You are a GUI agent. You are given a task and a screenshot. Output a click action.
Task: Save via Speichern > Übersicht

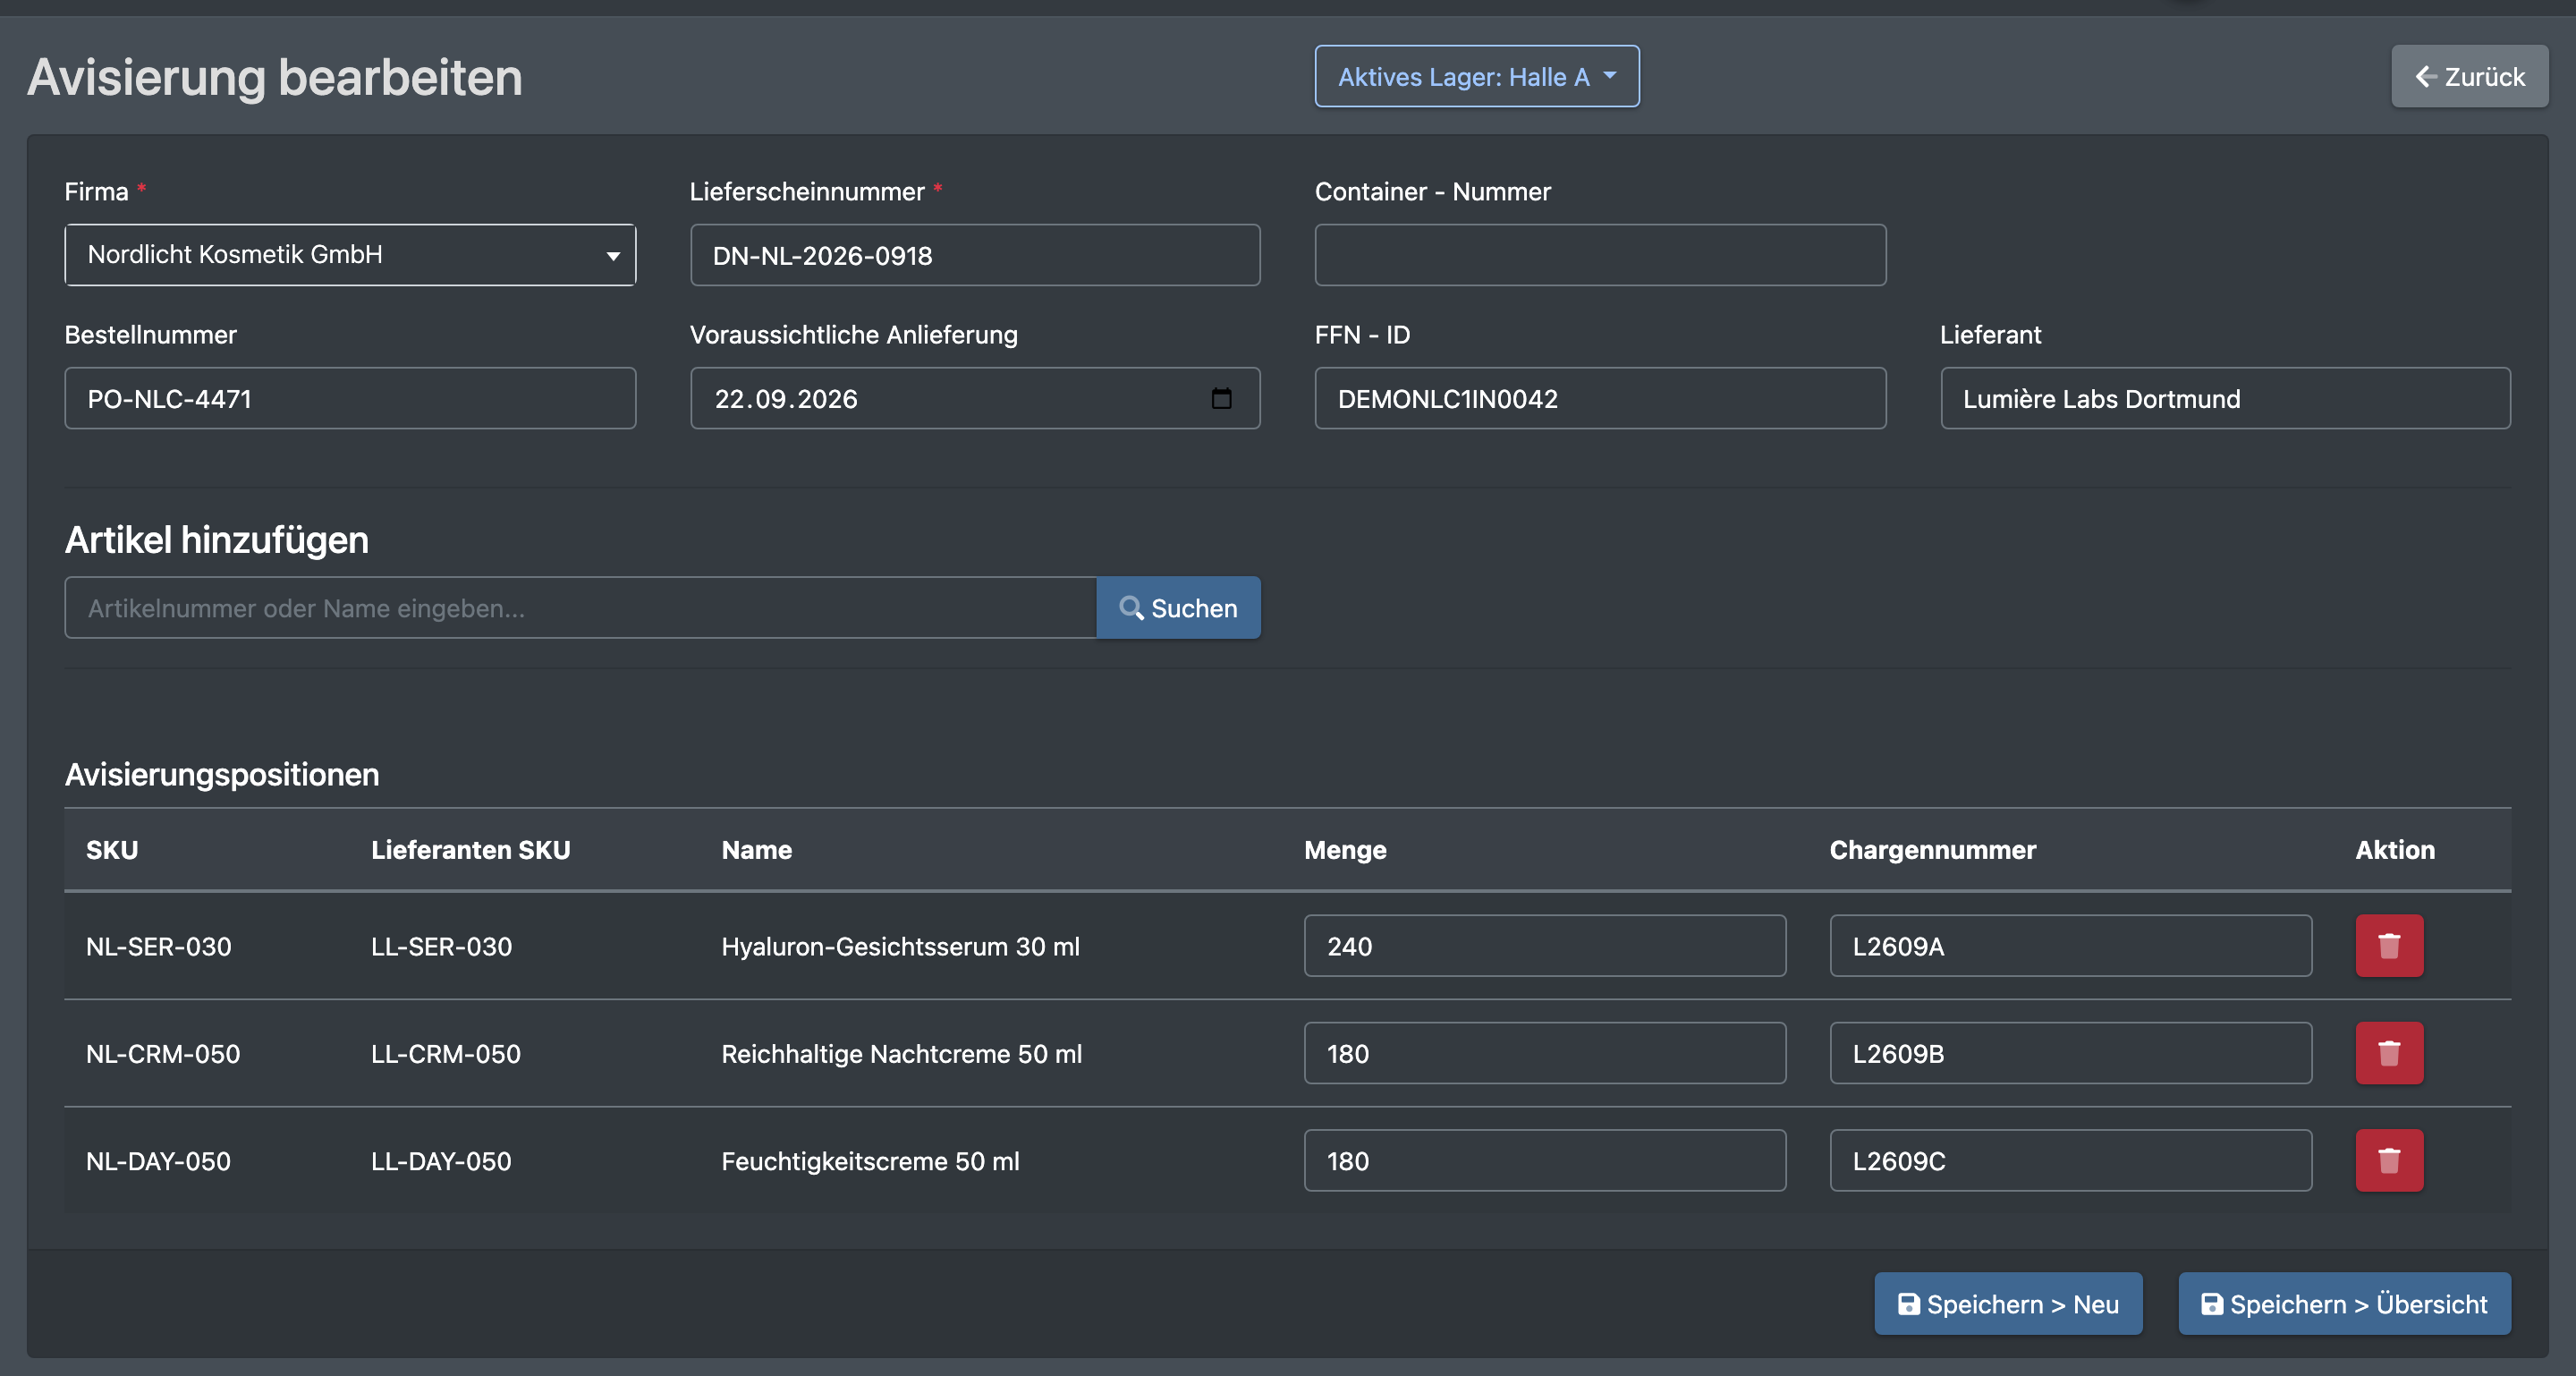pyautogui.click(x=2345, y=1304)
